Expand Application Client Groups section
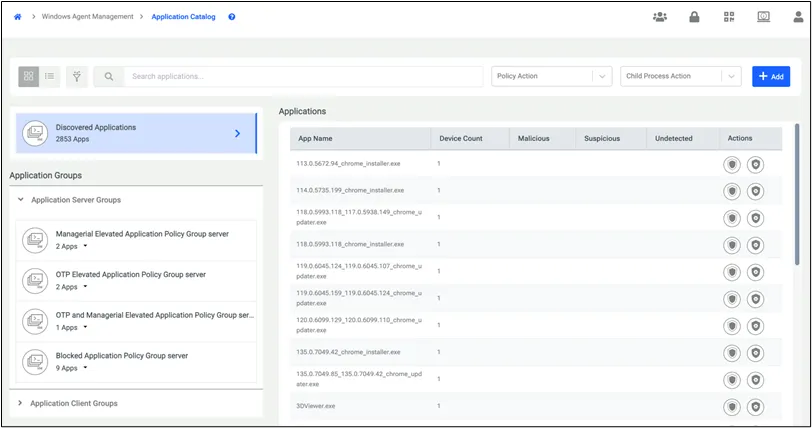812x428 pixels. tap(20, 403)
